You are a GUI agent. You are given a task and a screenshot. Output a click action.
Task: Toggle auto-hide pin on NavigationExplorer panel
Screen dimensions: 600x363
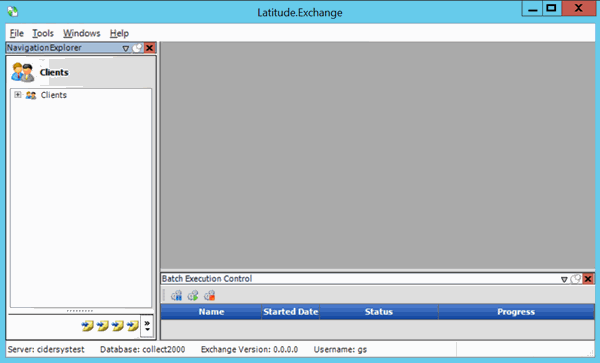137,48
